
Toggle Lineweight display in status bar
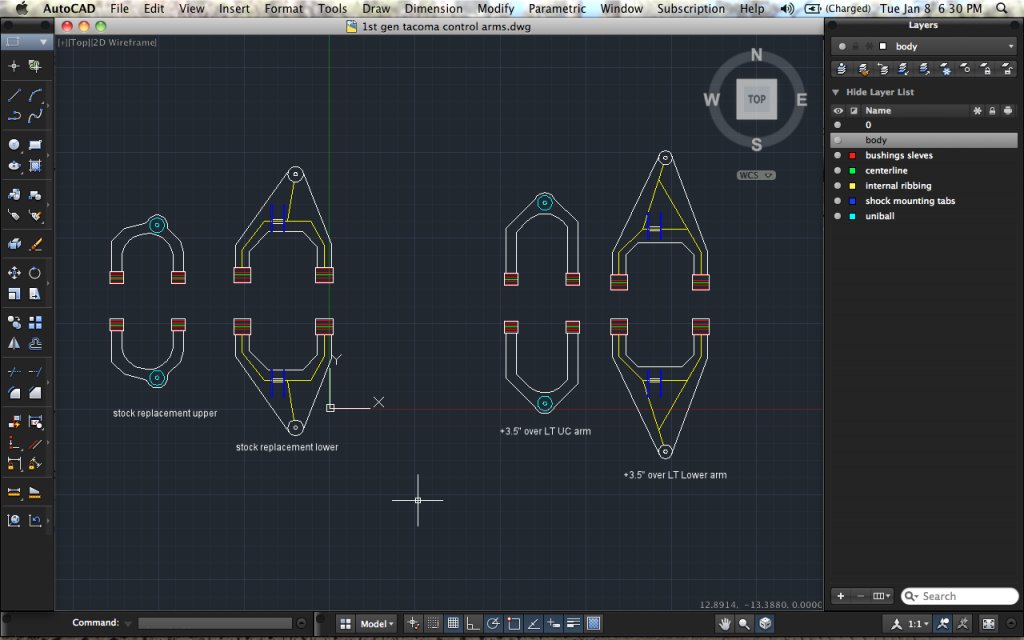pyautogui.click(x=573, y=624)
